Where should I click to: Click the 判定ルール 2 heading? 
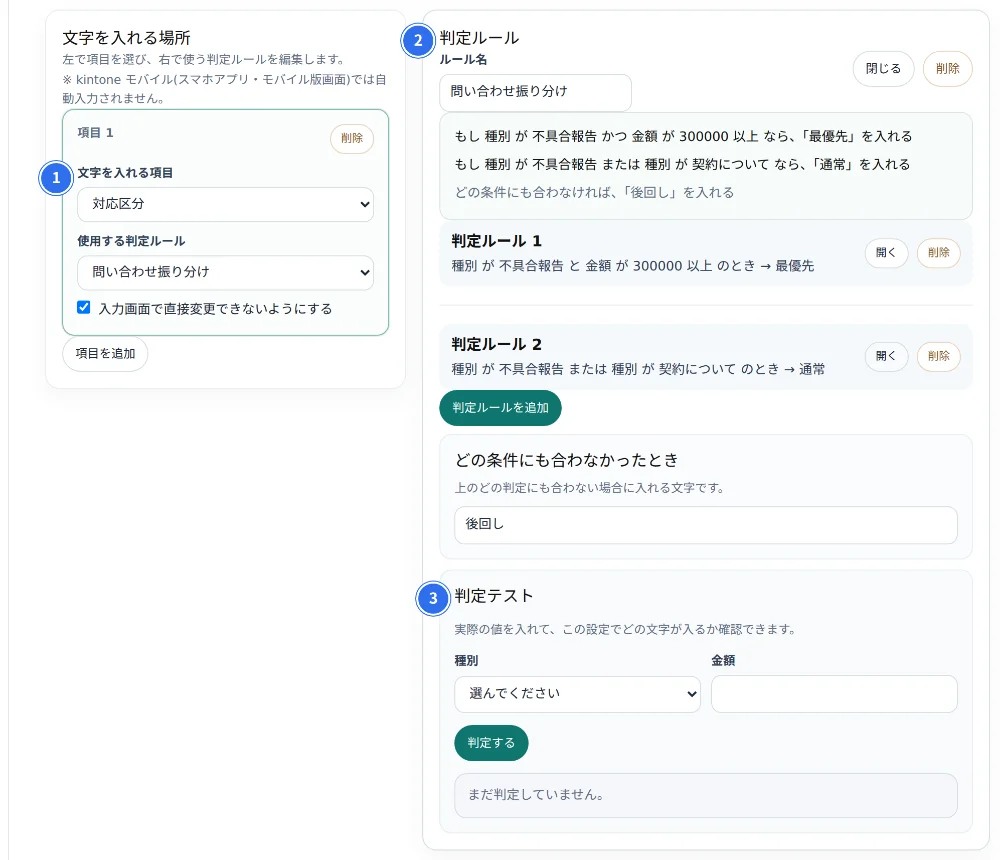coord(496,345)
